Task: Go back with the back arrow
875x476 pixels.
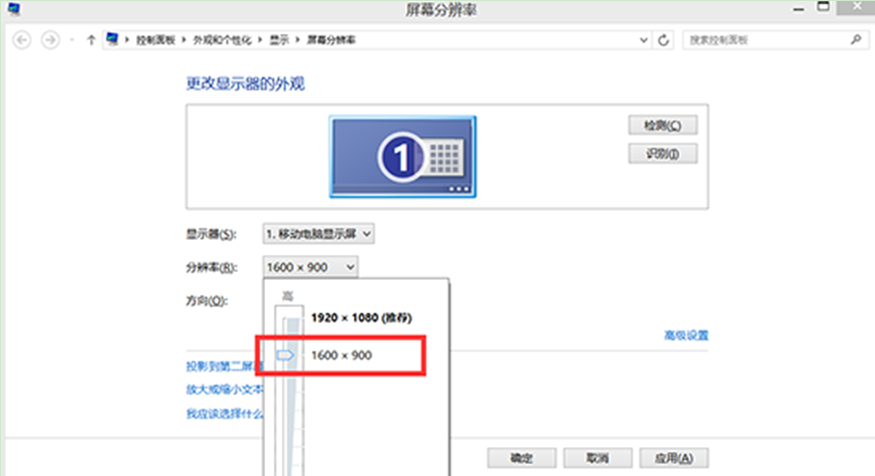Action: pos(22,40)
